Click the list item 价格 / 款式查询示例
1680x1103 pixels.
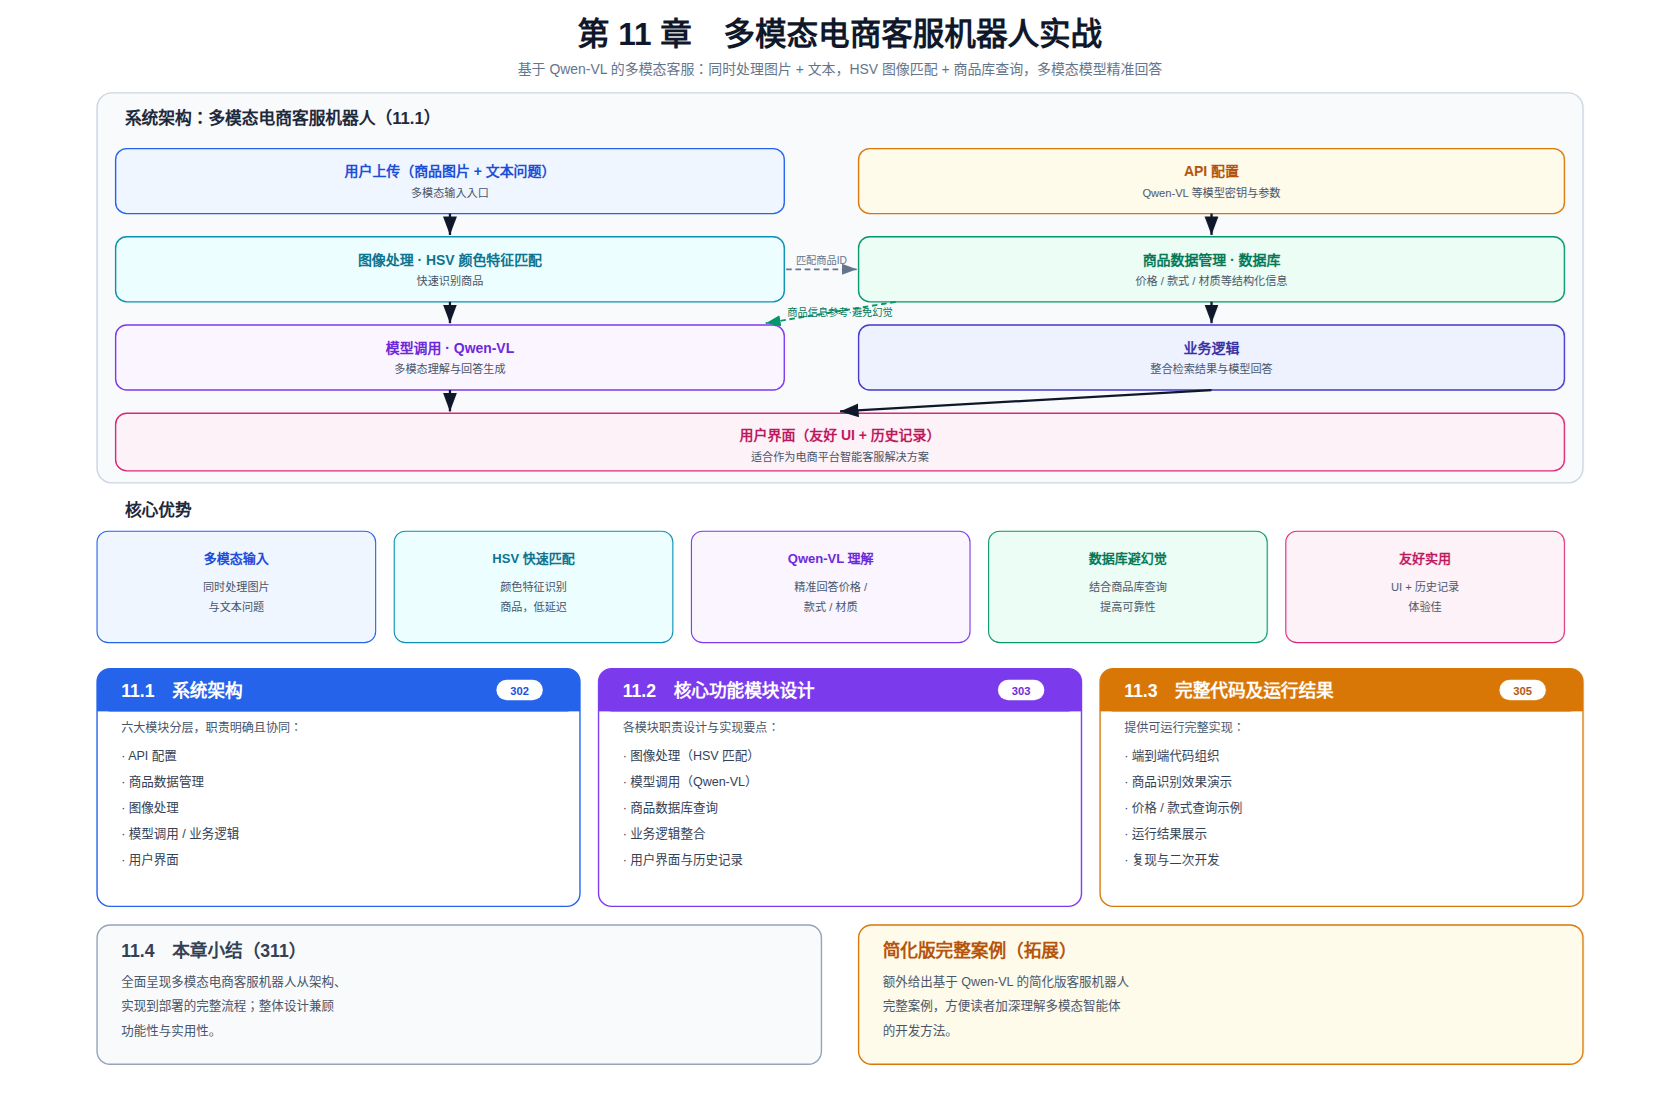tap(1183, 808)
